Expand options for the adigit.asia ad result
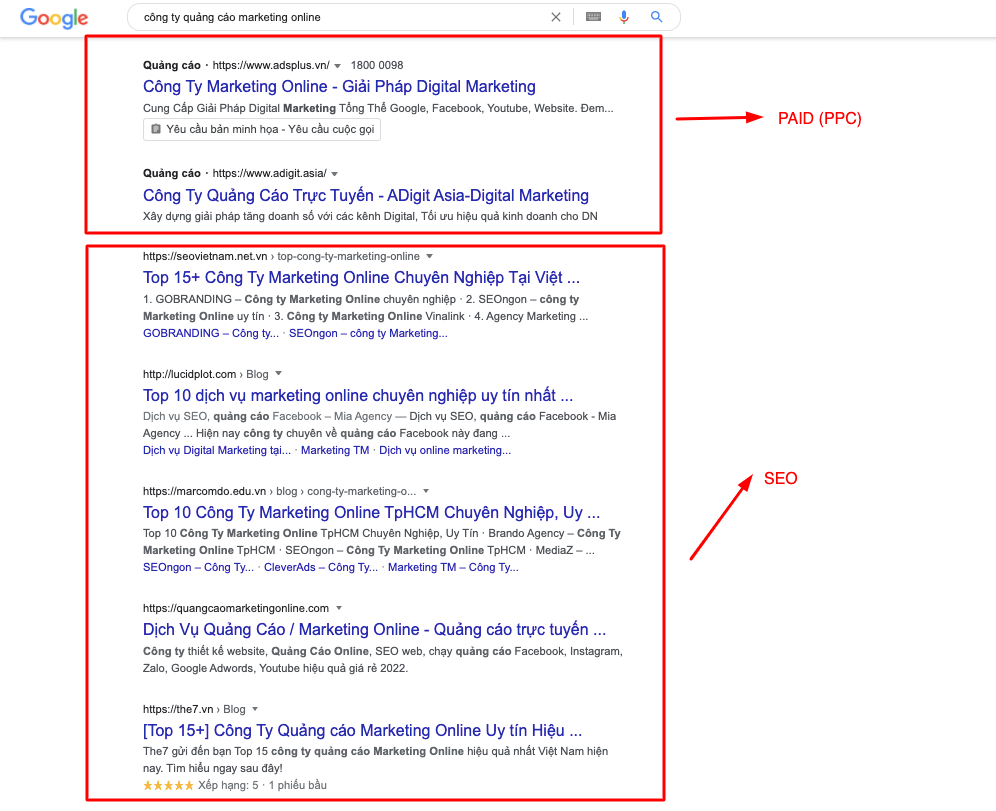 point(335,172)
